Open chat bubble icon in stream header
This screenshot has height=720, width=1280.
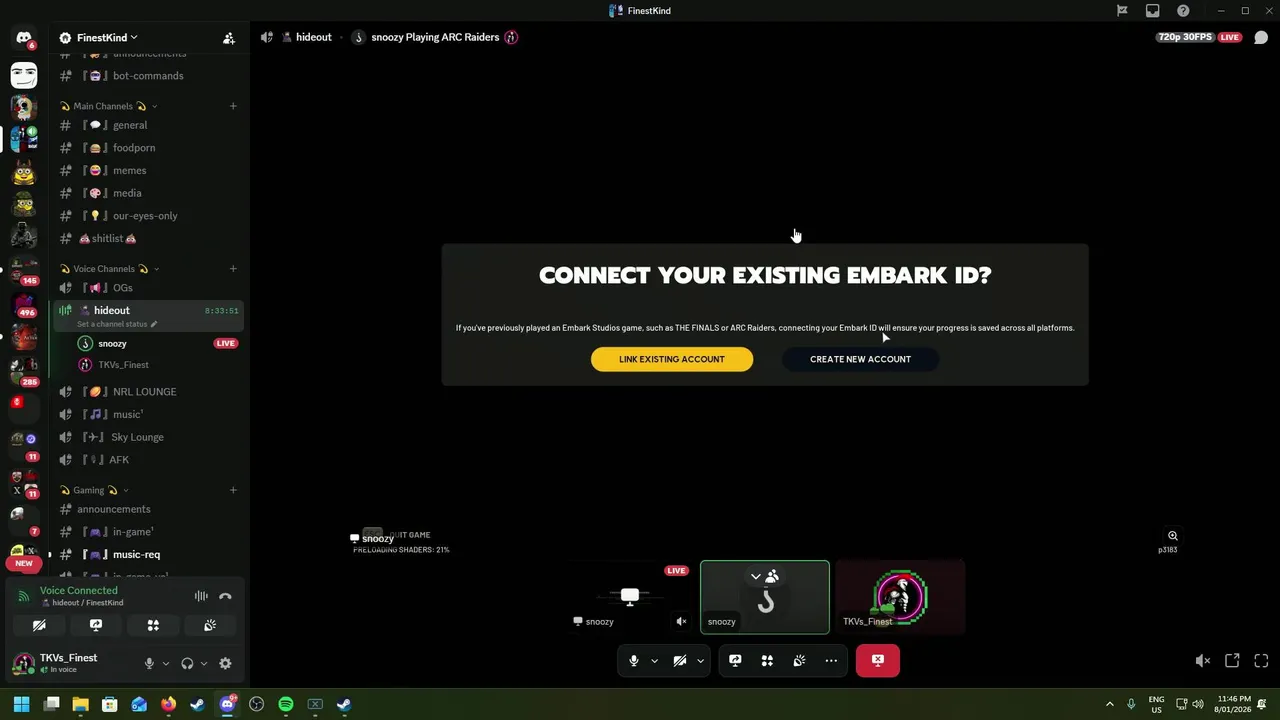1261,37
